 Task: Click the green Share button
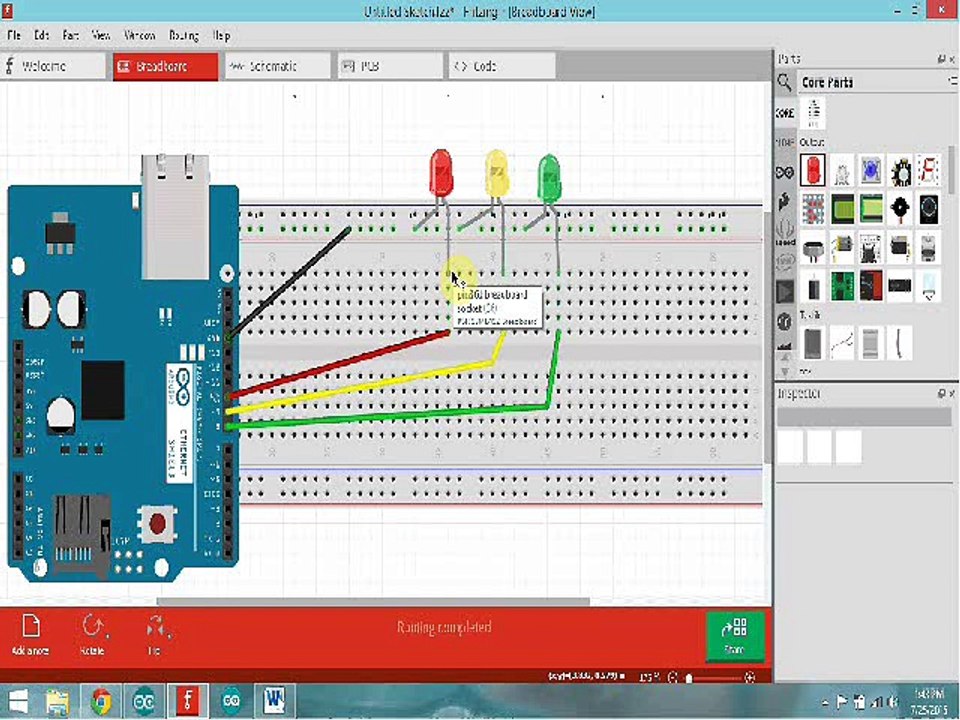tap(735, 636)
